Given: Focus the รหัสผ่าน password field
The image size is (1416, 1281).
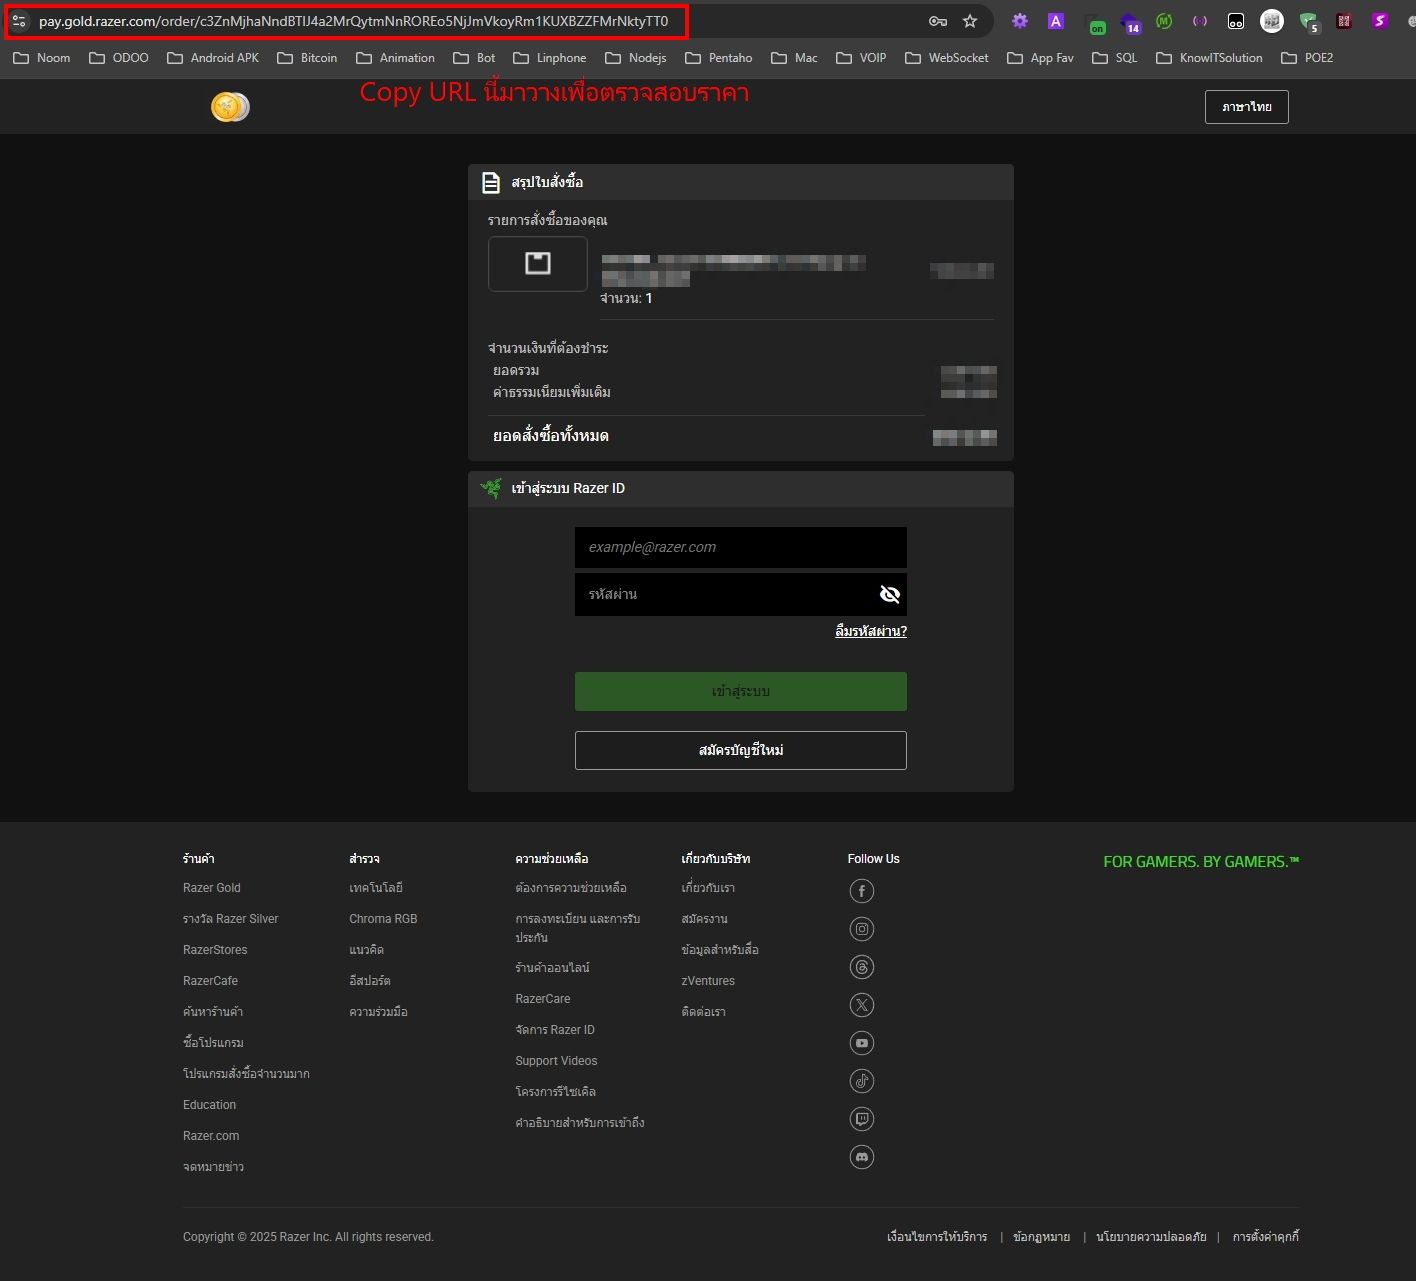Looking at the screenshot, I should click(x=740, y=595).
